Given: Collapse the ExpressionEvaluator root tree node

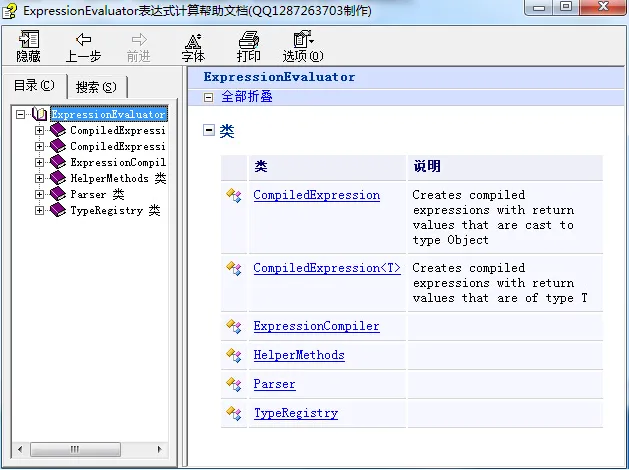Looking at the screenshot, I should [x=22, y=114].
